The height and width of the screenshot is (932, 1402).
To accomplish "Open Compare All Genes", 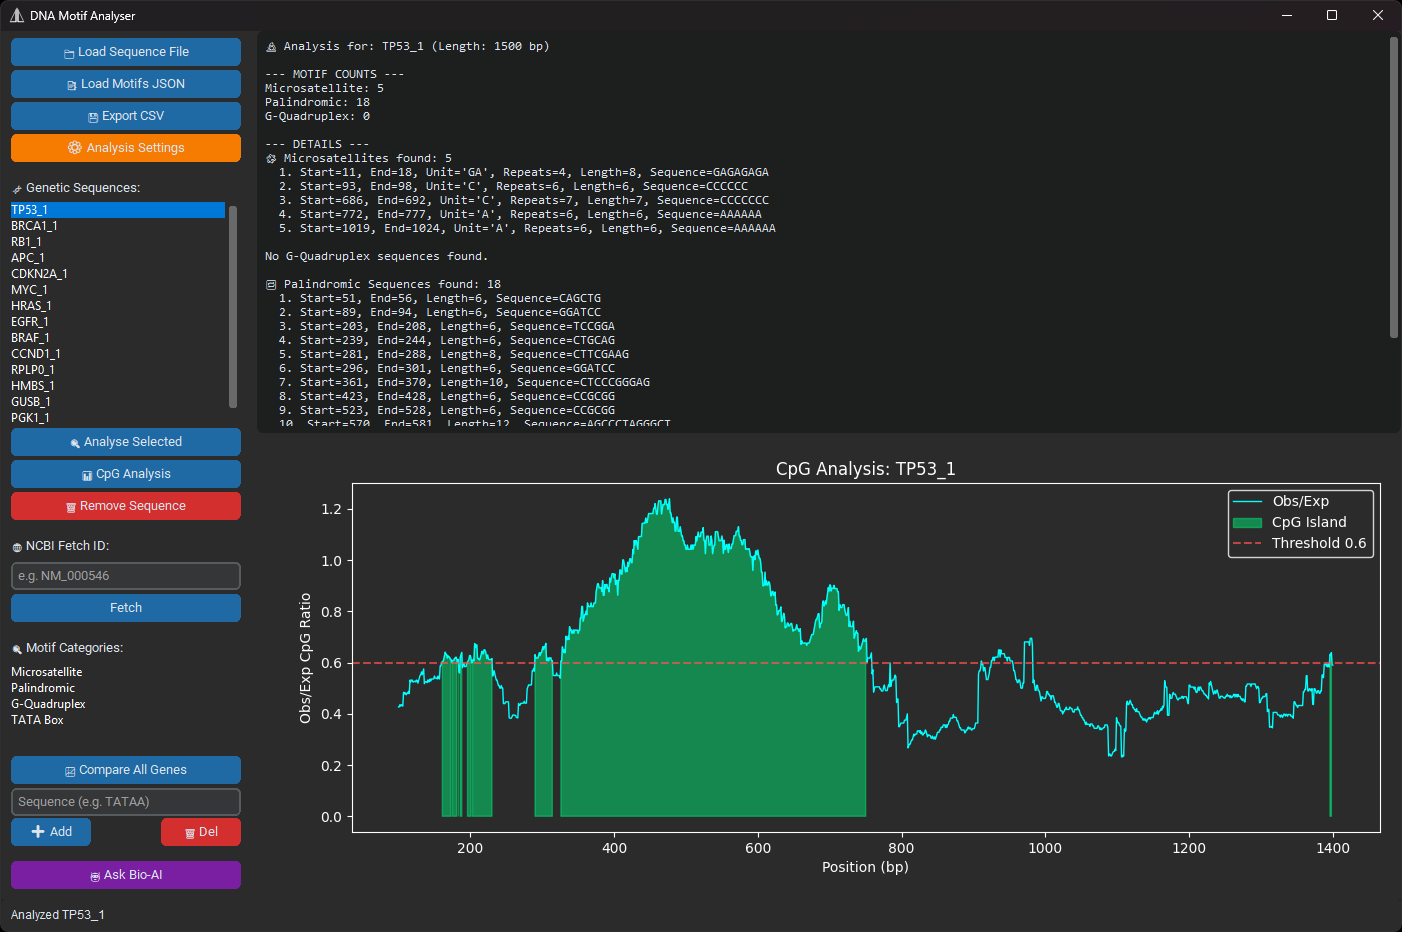I will (x=126, y=770).
